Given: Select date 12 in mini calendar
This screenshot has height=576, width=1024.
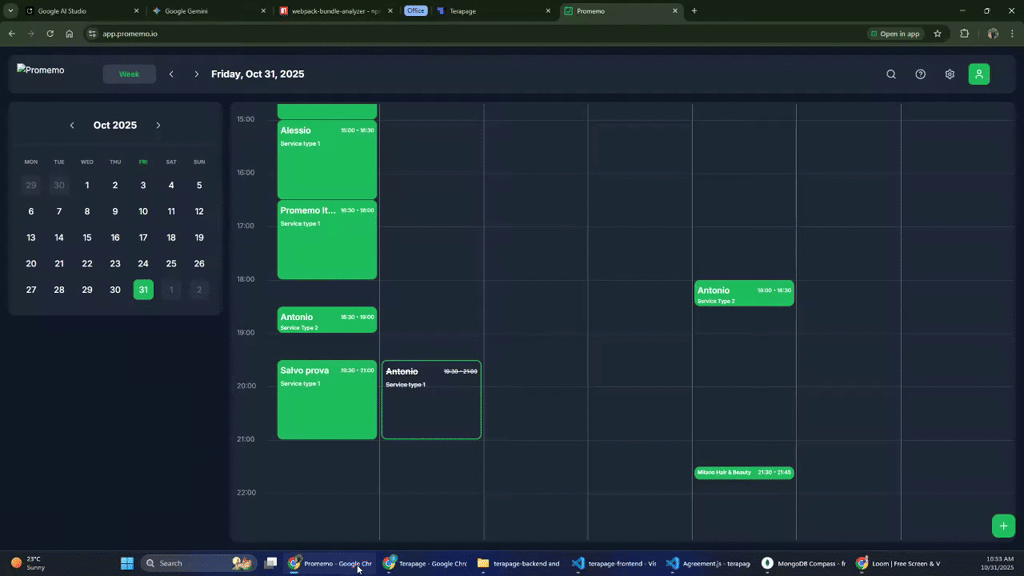Looking at the screenshot, I should pos(199,212).
